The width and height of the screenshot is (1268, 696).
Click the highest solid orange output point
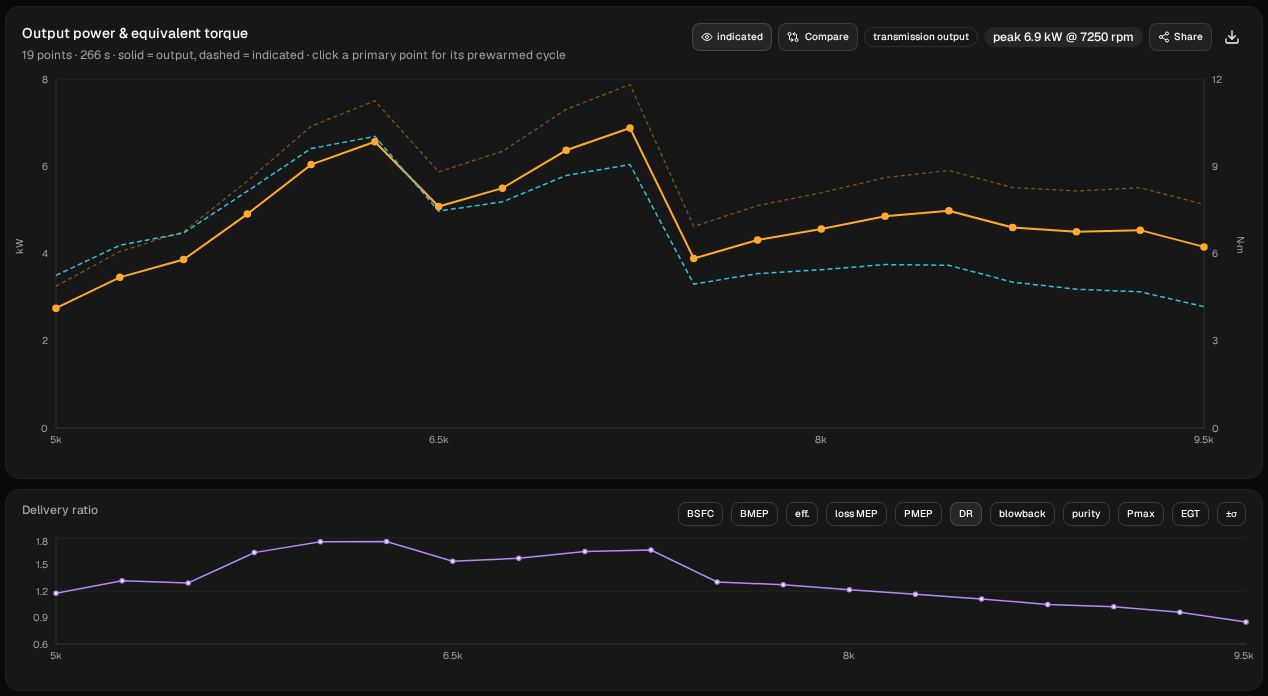630,128
